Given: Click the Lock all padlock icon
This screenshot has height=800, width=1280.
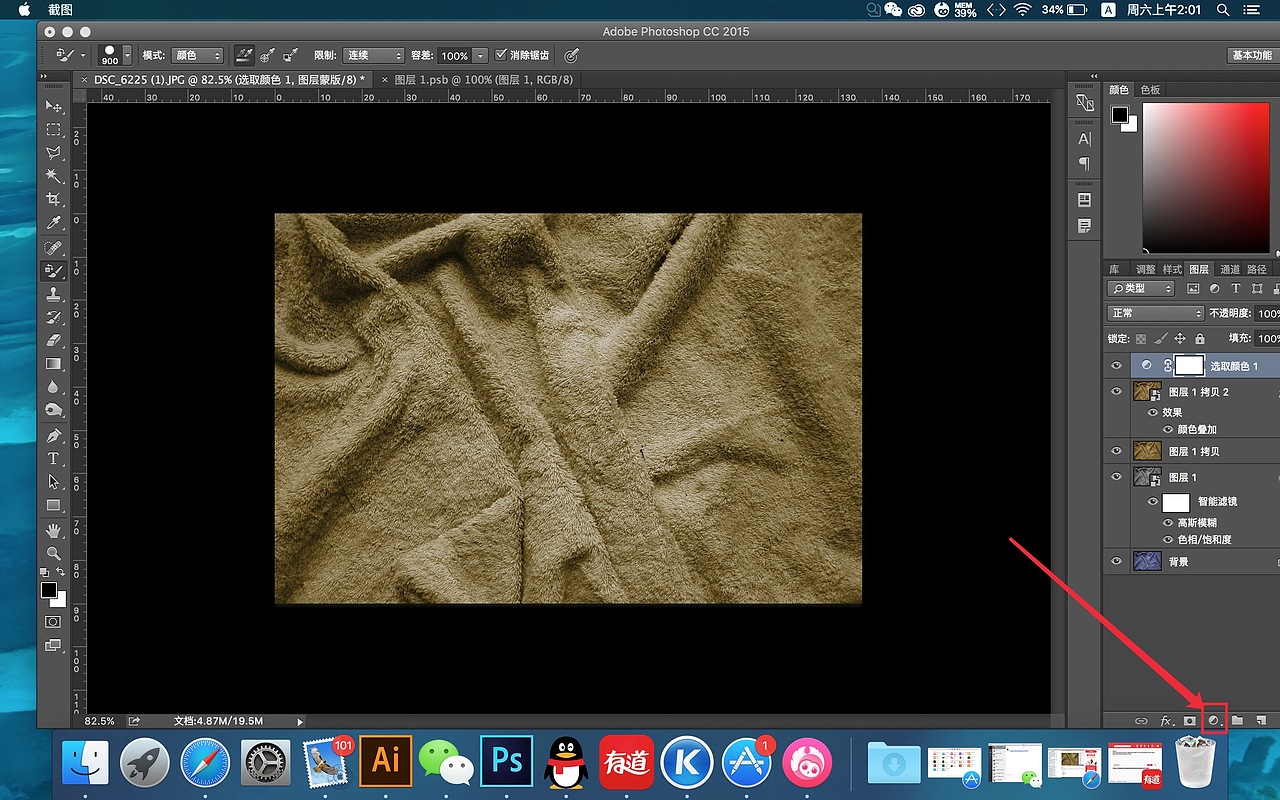Looking at the screenshot, I should coord(1199,339).
